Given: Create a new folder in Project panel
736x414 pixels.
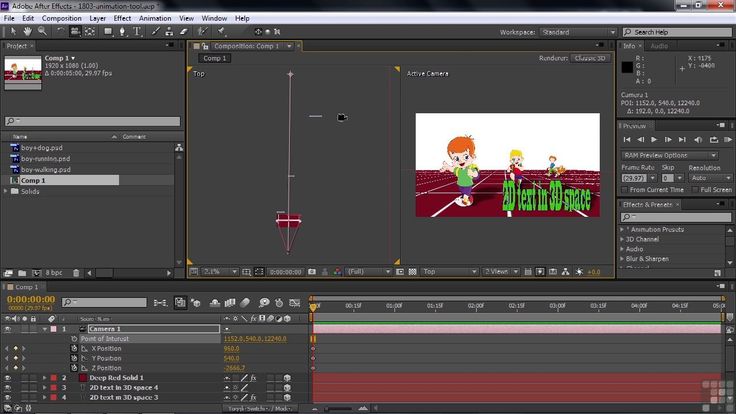Looking at the screenshot, I should tap(22, 273).
